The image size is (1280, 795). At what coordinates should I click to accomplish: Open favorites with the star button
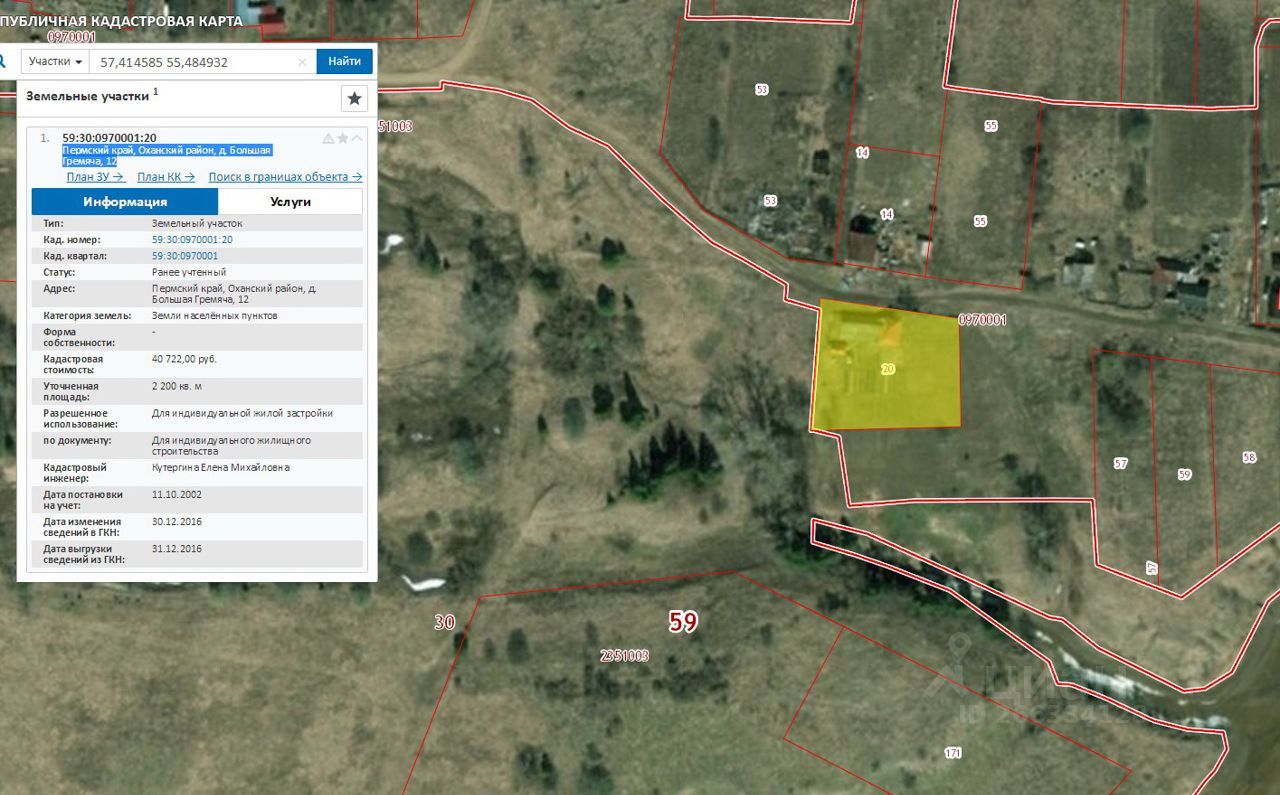point(354,98)
